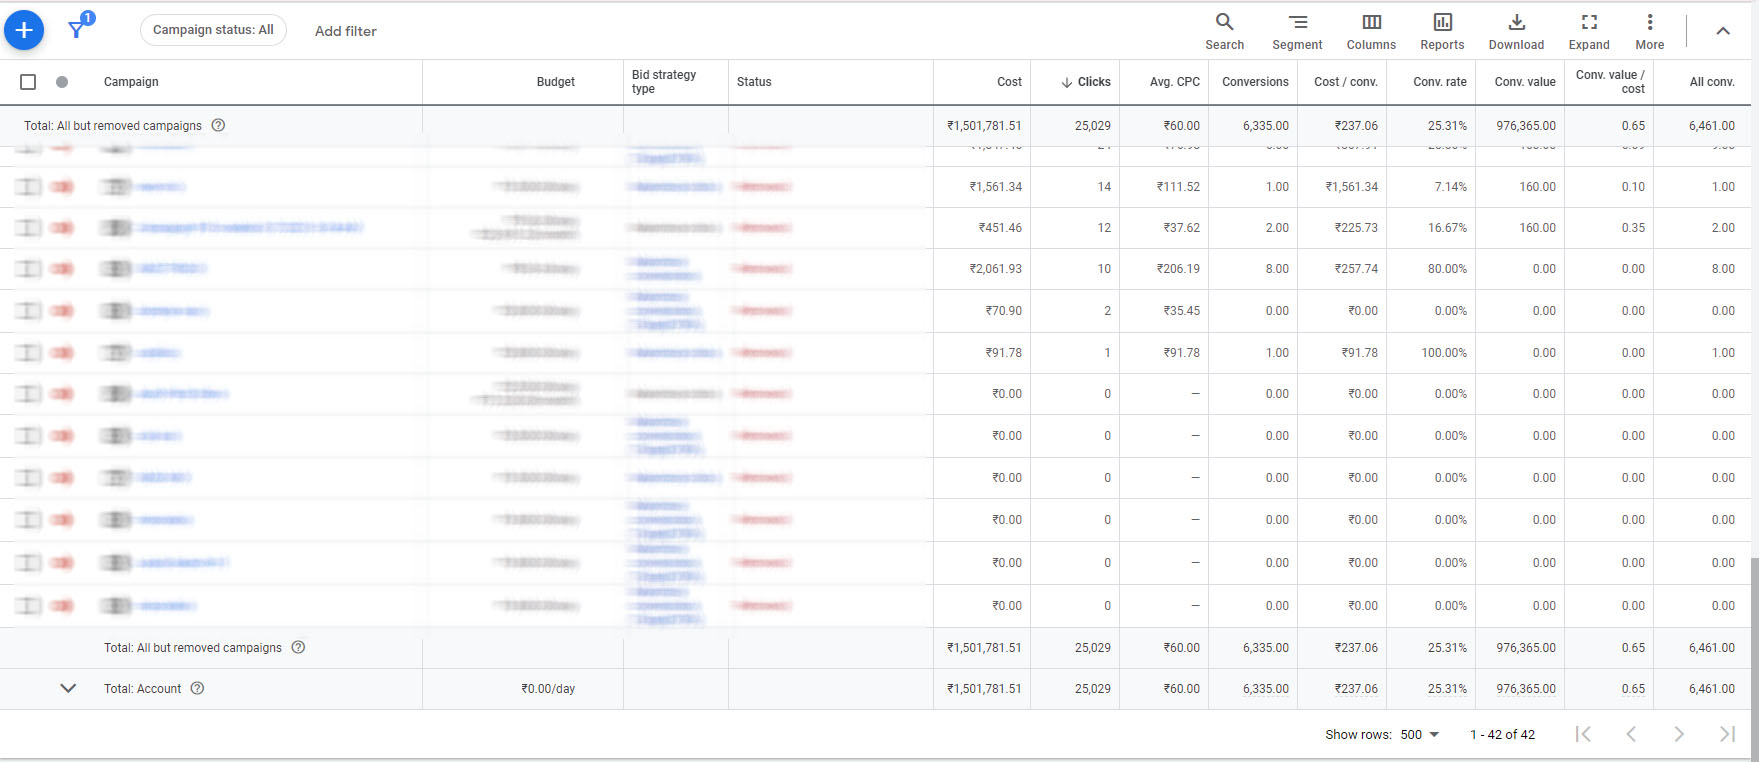
Task: Click the ₹35.45 Avg. CPC cell
Action: (1181, 311)
